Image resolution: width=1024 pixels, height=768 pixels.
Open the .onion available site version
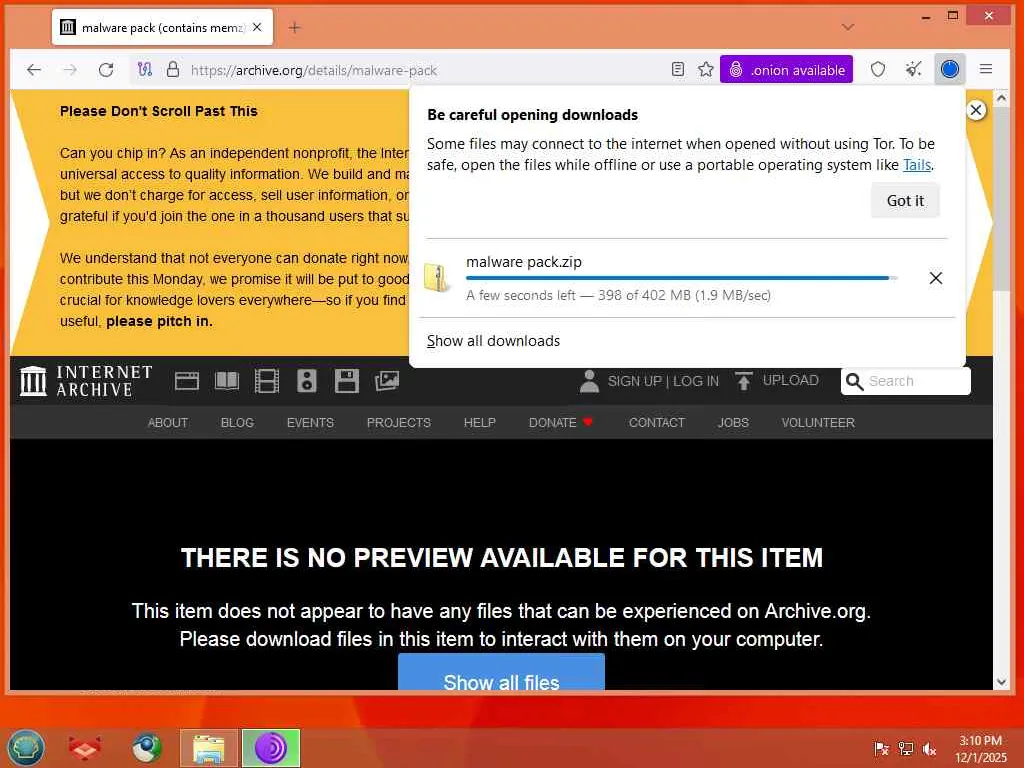(786, 69)
